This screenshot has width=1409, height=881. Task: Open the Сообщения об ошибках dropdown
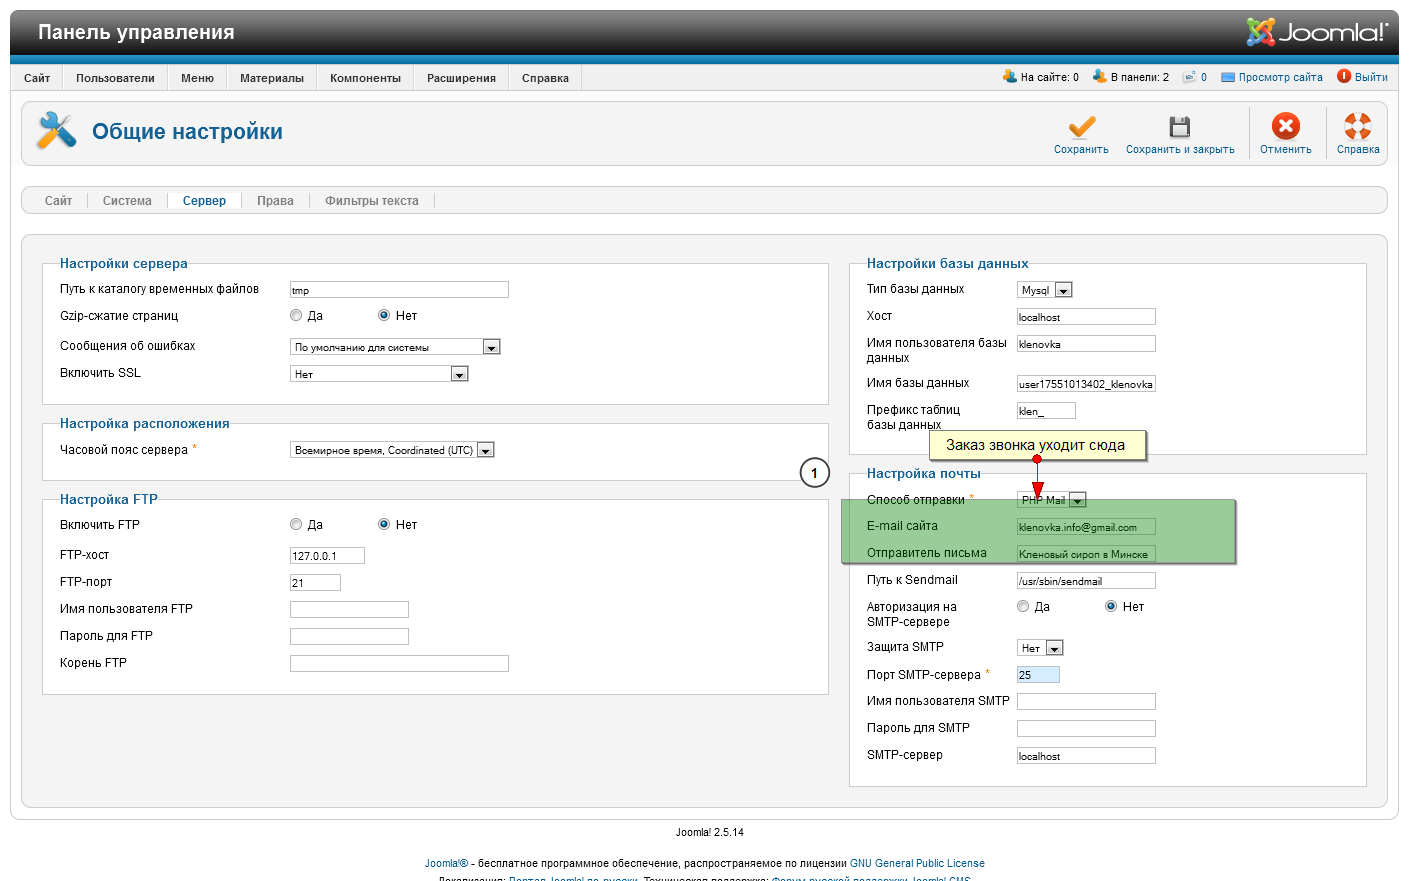395,347
